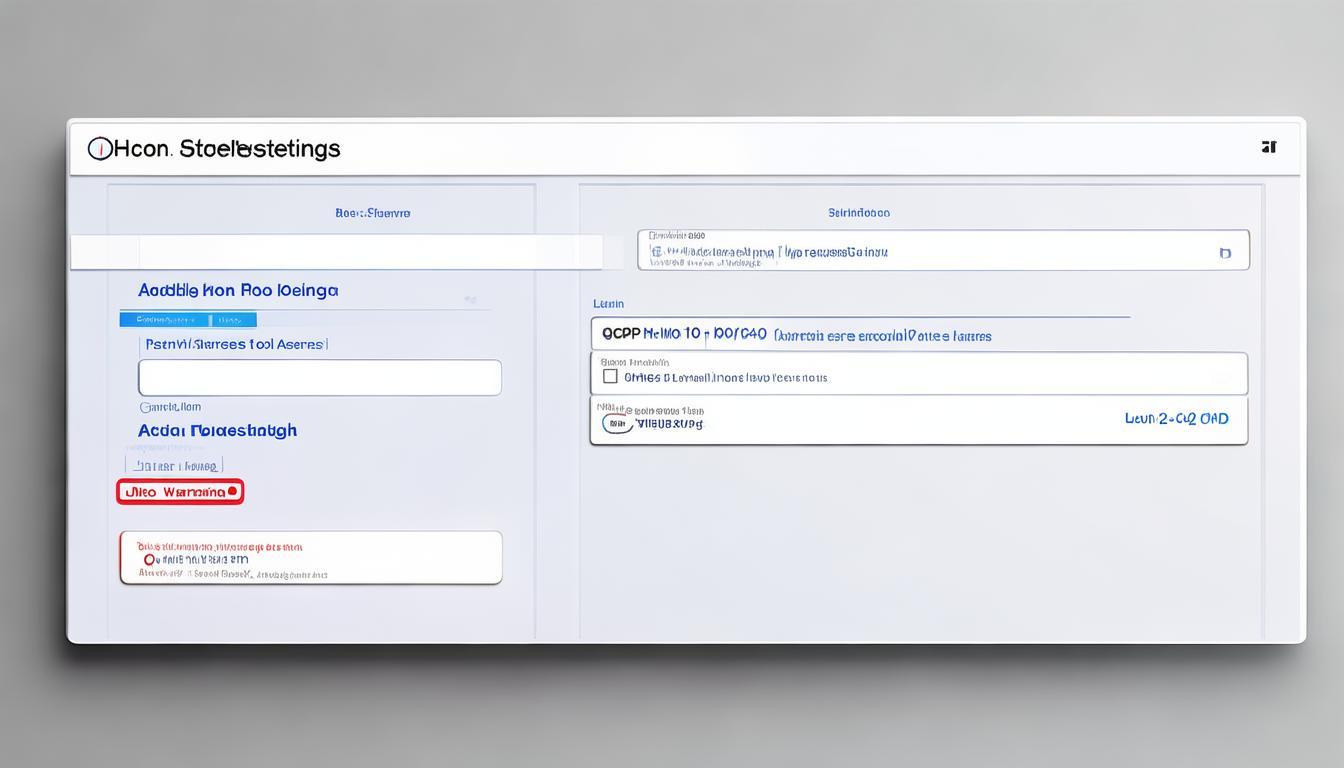Click the bold blue heading above the Warning button
This screenshot has height=768, width=1344.
point(217,430)
